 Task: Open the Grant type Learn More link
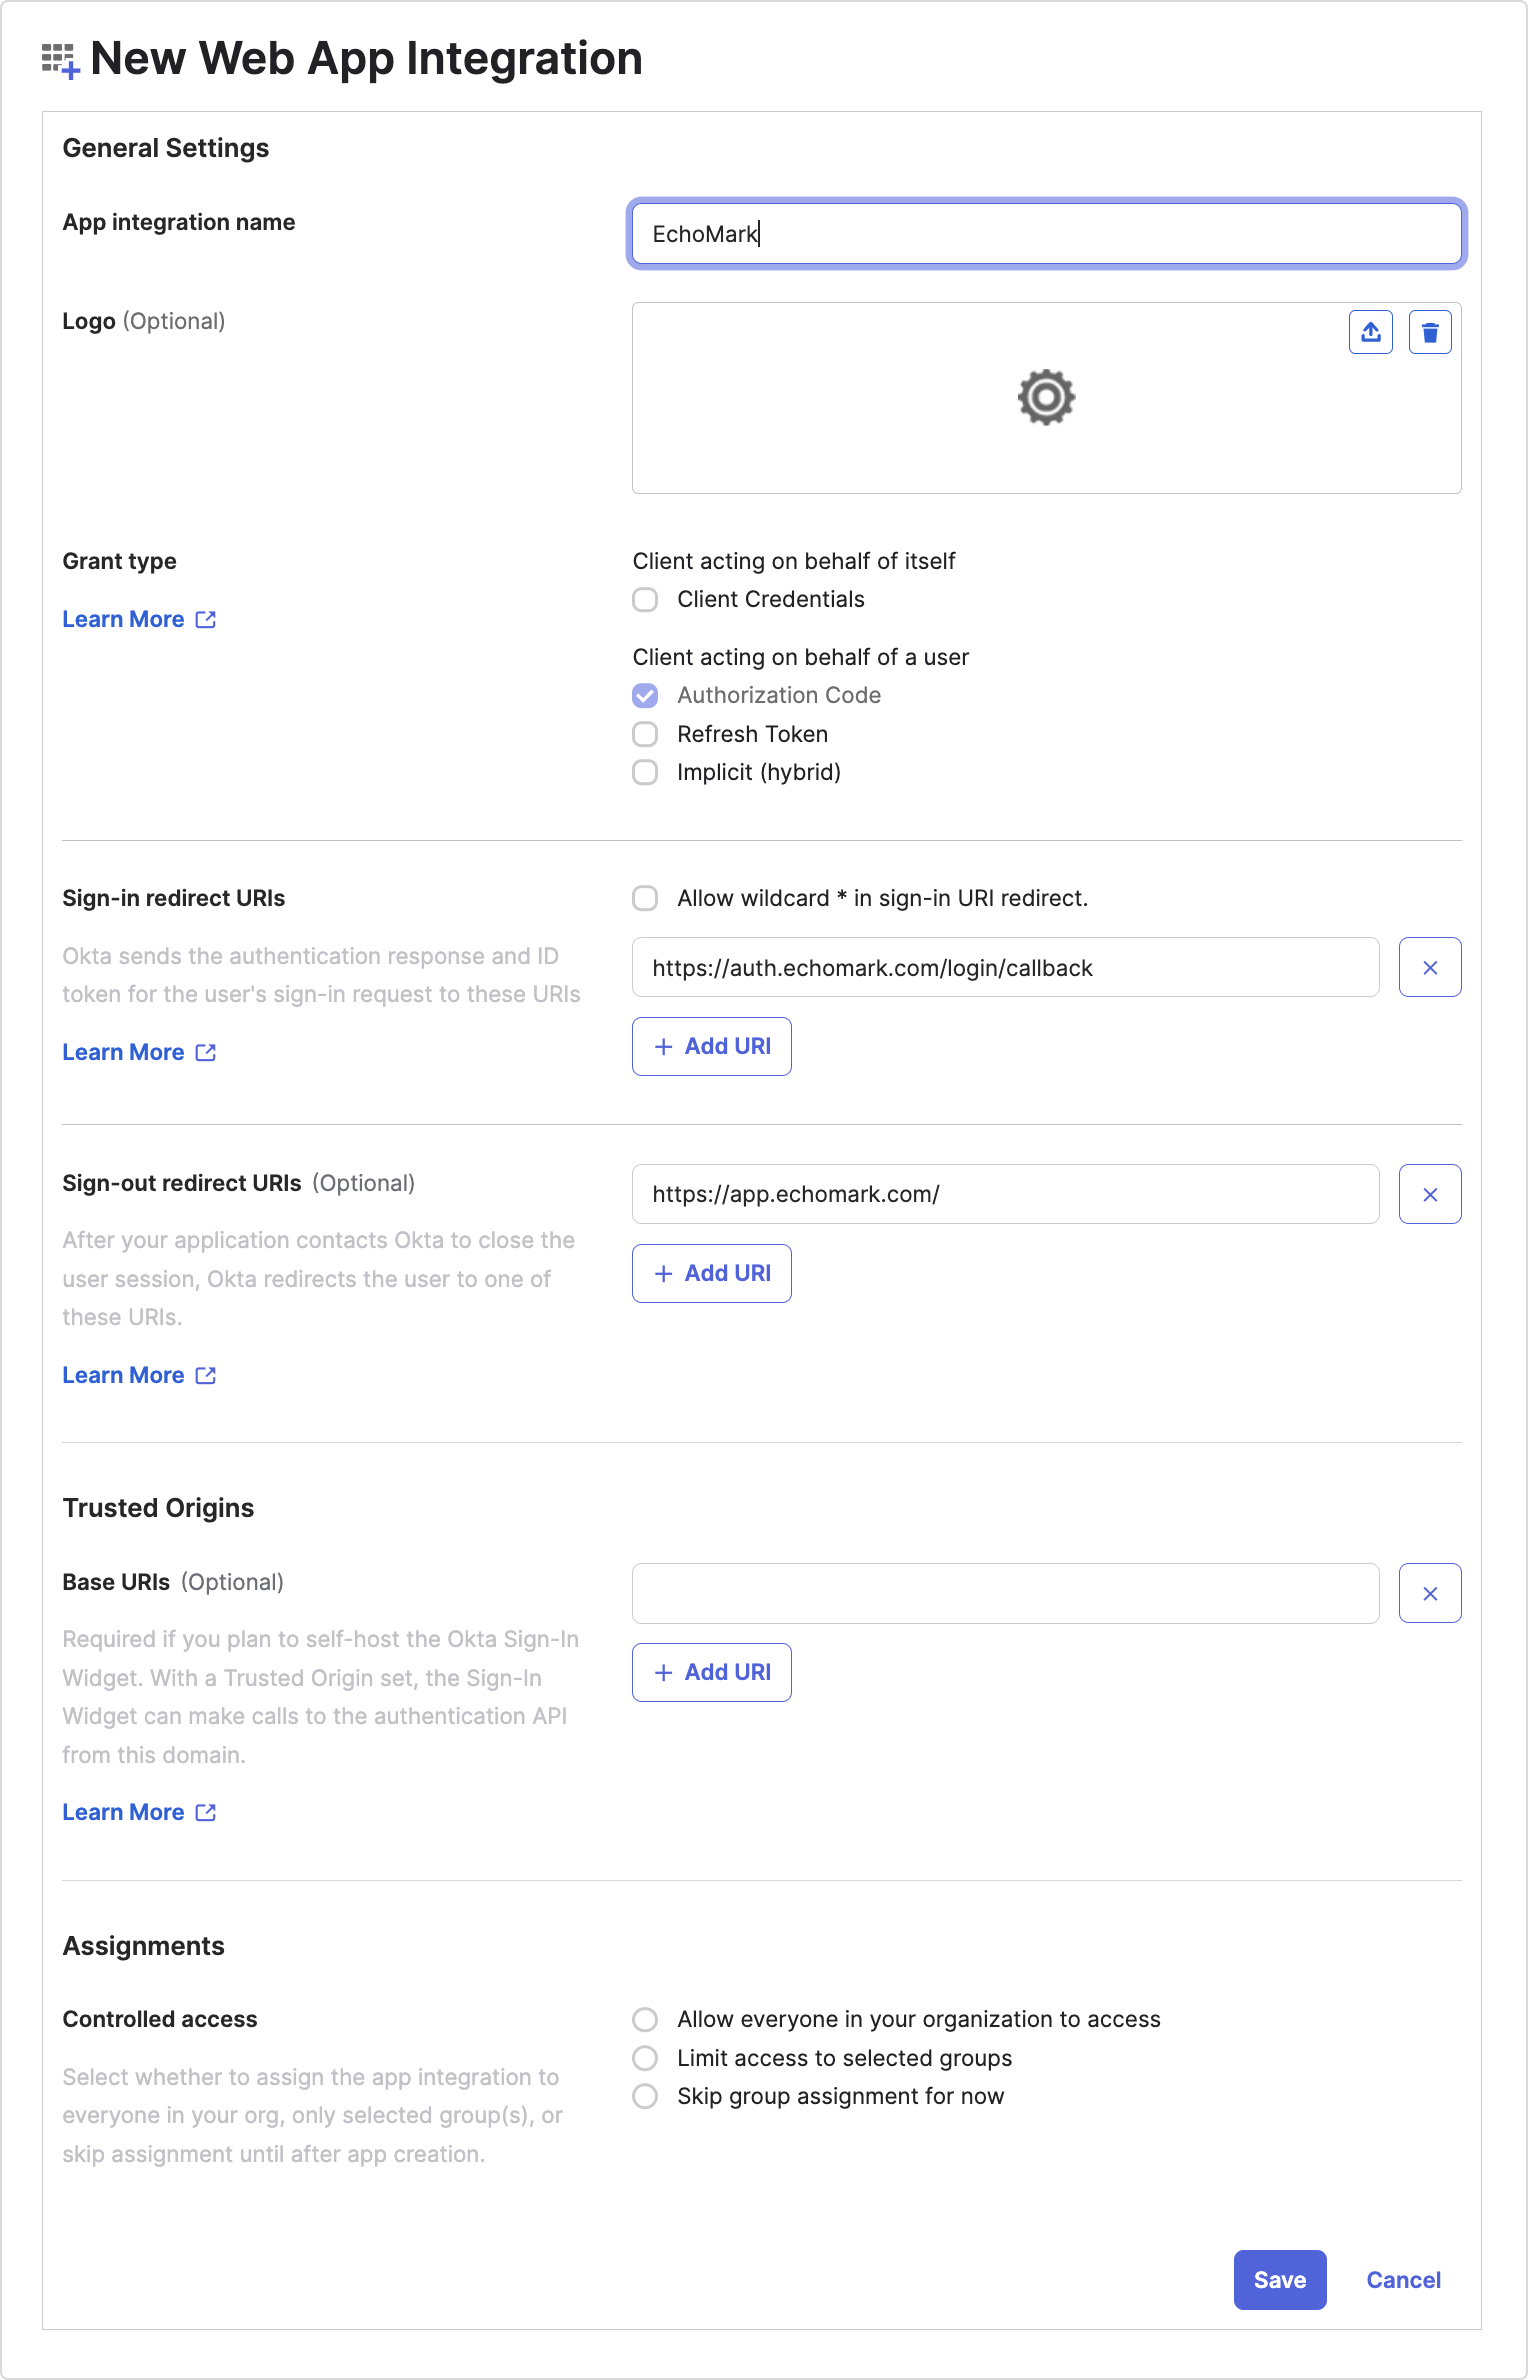click(x=139, y=619)
